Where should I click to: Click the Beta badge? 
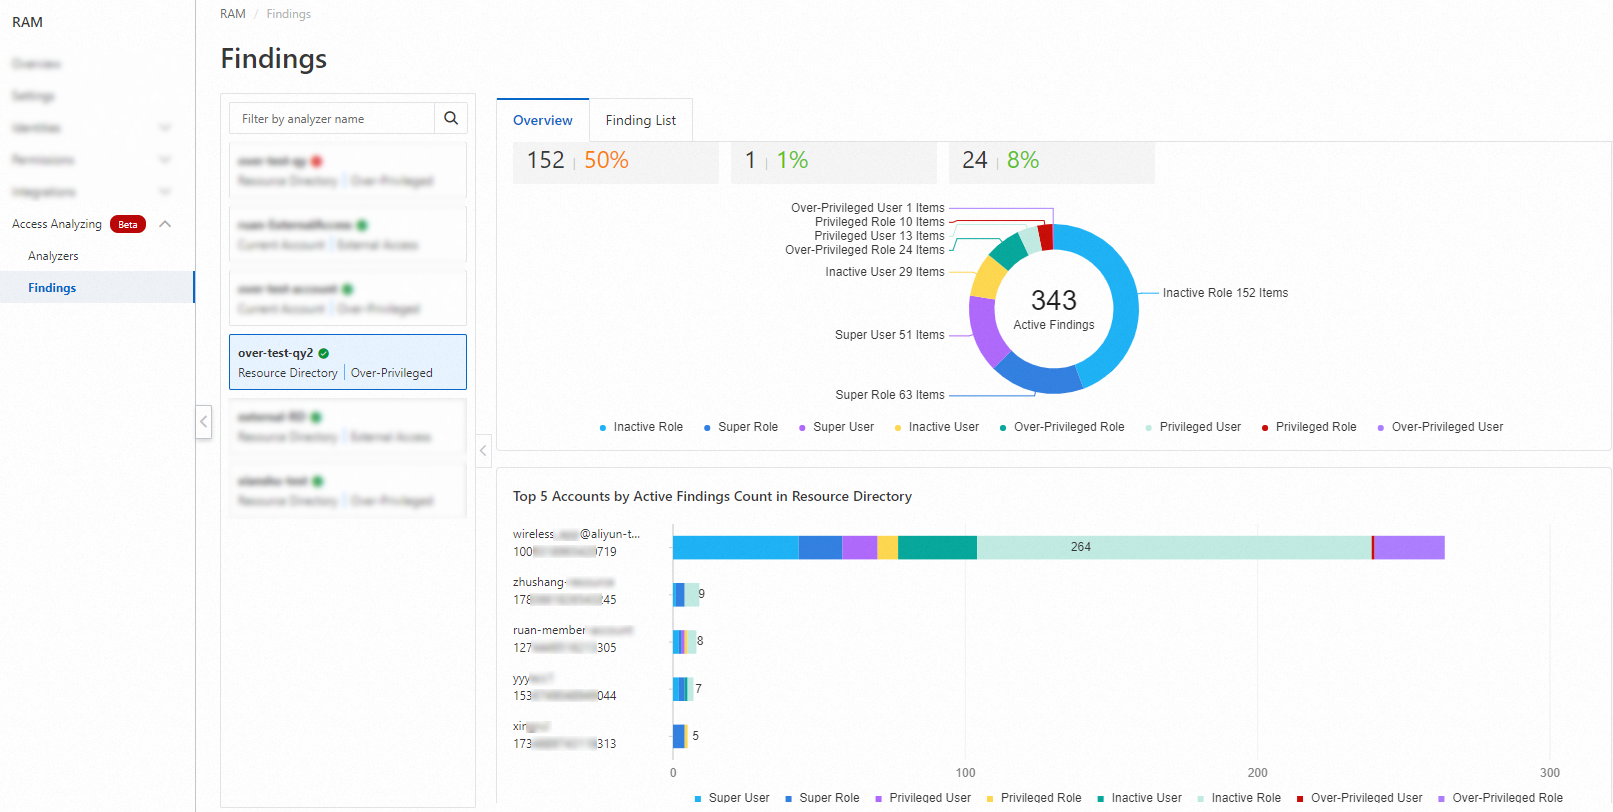click(128, 224)
